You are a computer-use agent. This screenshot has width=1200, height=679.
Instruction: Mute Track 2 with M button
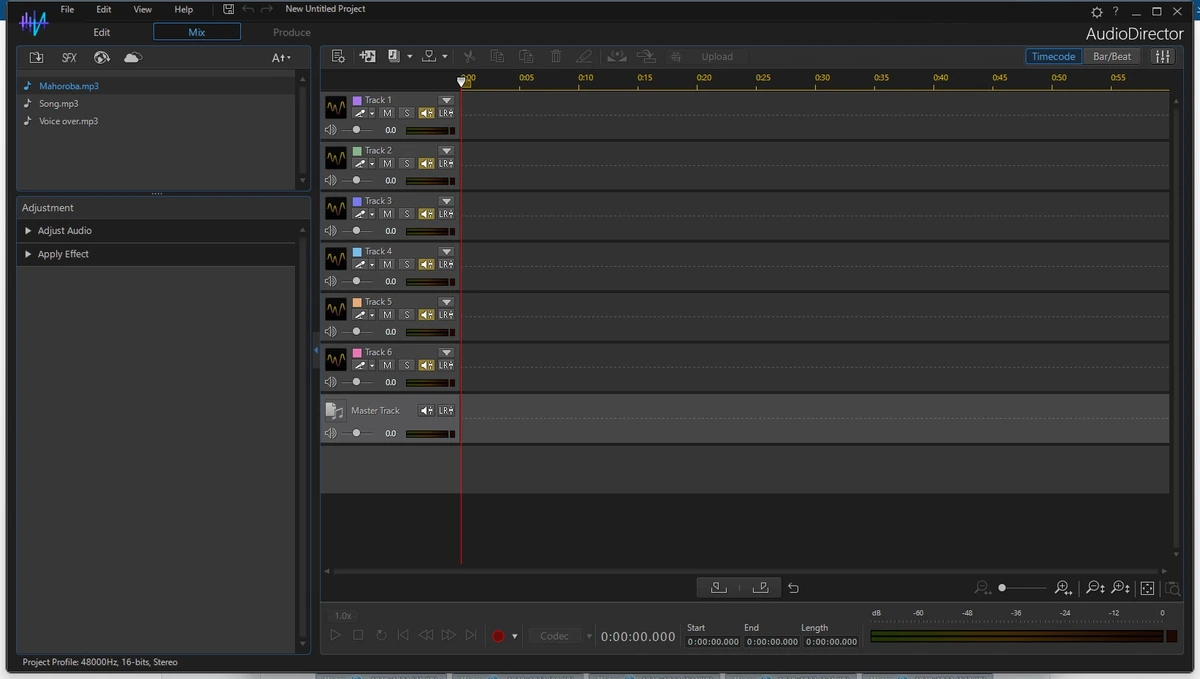[387, 163]
